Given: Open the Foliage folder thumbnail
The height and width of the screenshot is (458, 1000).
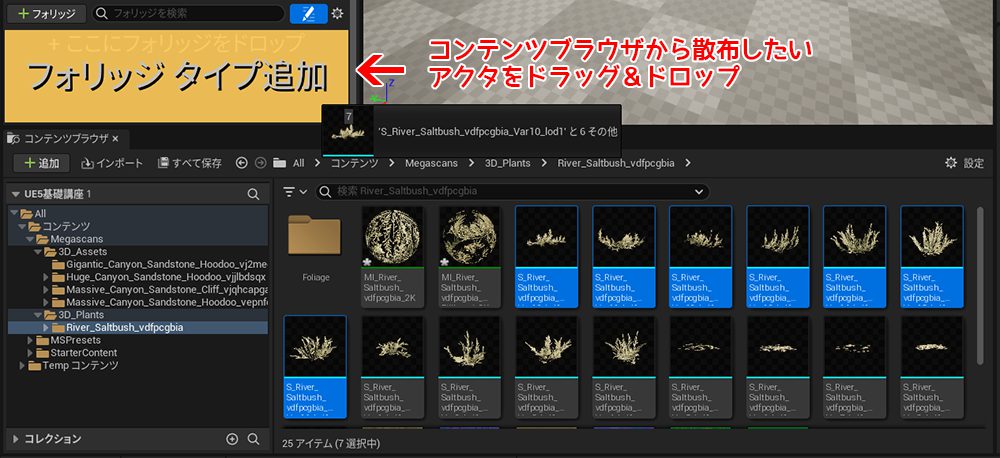Looking at the screenshot, I should click(315, 242).
